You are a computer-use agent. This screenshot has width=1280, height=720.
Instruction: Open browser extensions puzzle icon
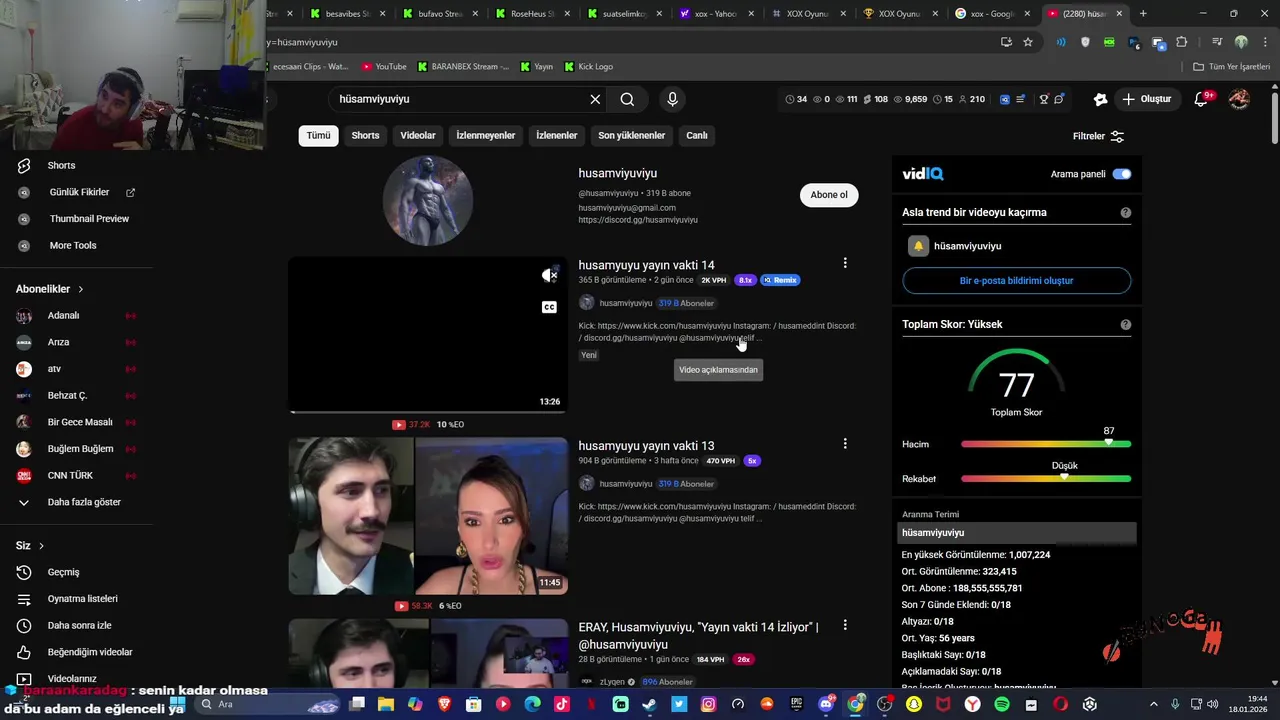click(1182, 42)
